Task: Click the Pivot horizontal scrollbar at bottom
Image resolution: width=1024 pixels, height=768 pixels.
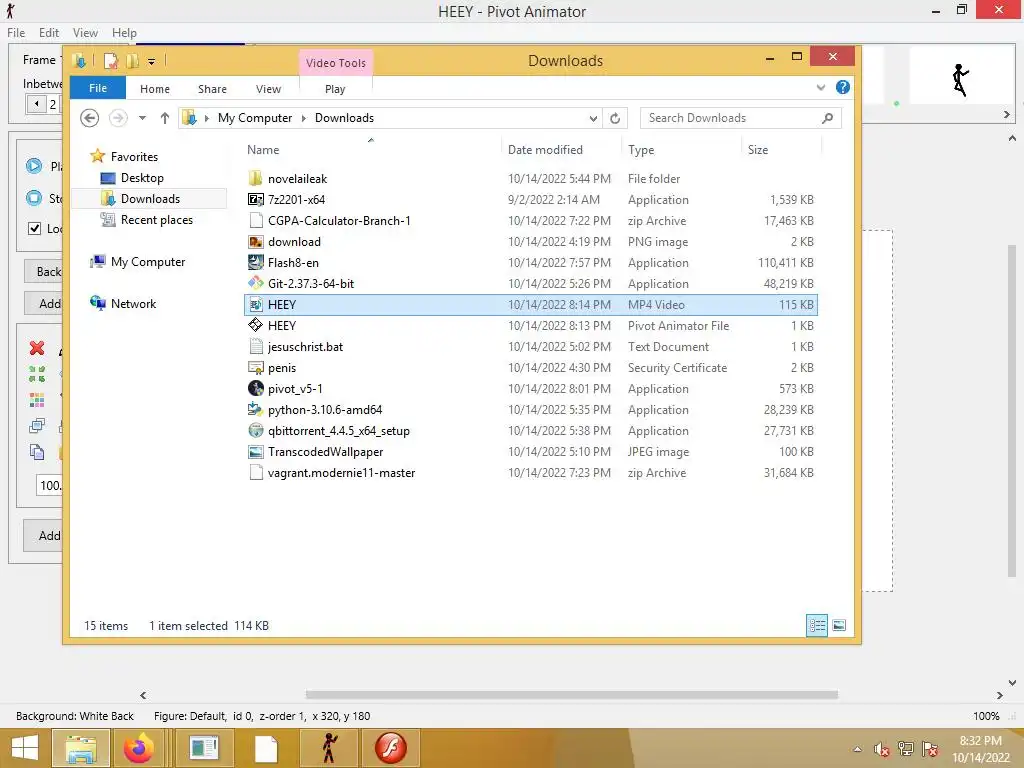Action: [x=571, y=695]
